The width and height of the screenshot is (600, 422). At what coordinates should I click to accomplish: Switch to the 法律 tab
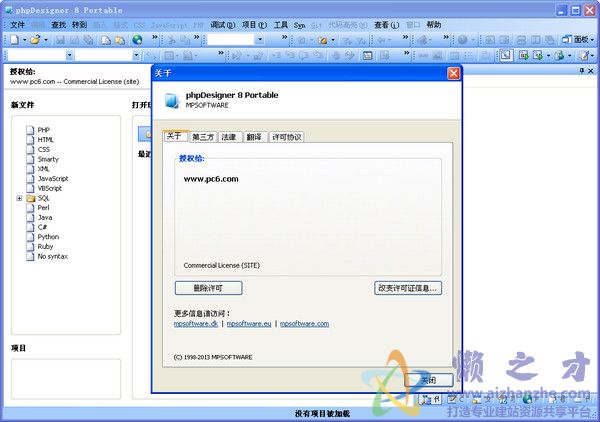tap(229, 137)
